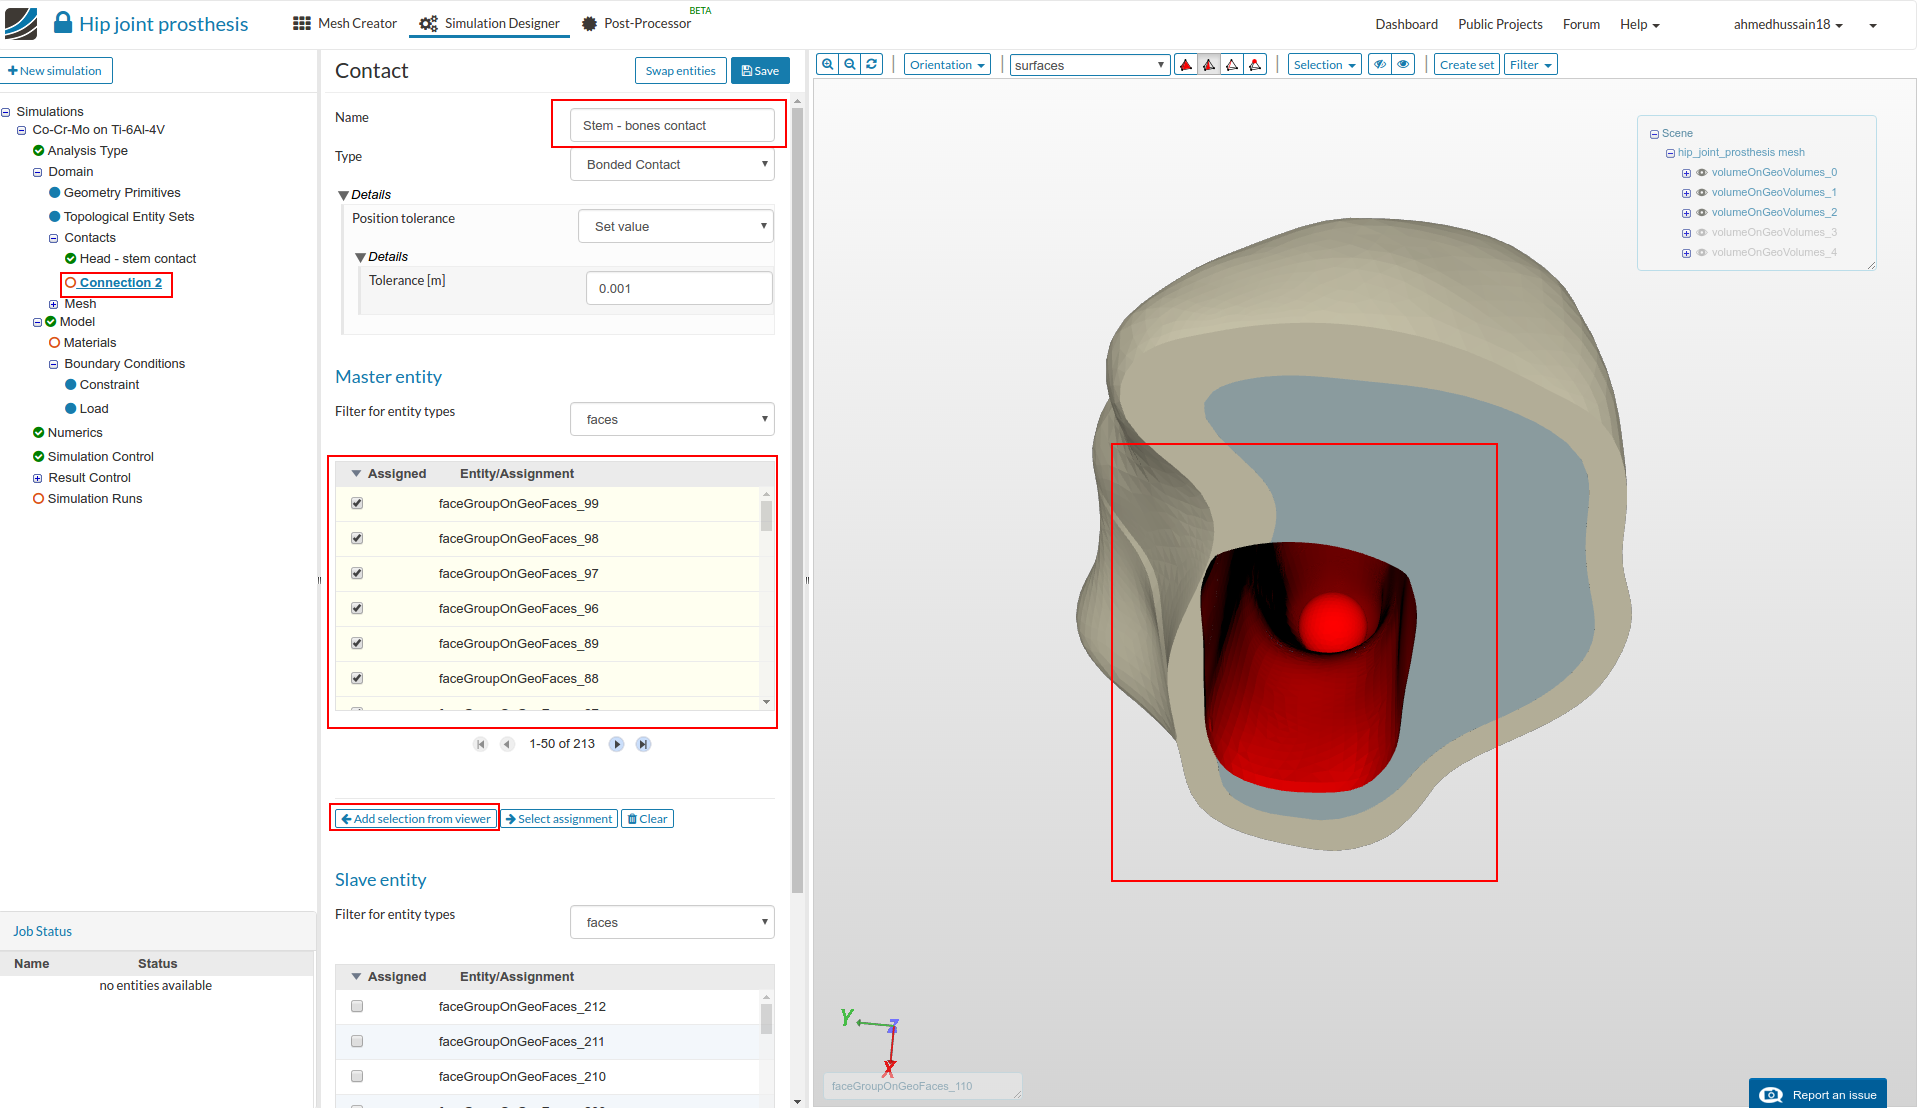
Task: Switch to the Mesh Creator tab
Action: [345, 24]
